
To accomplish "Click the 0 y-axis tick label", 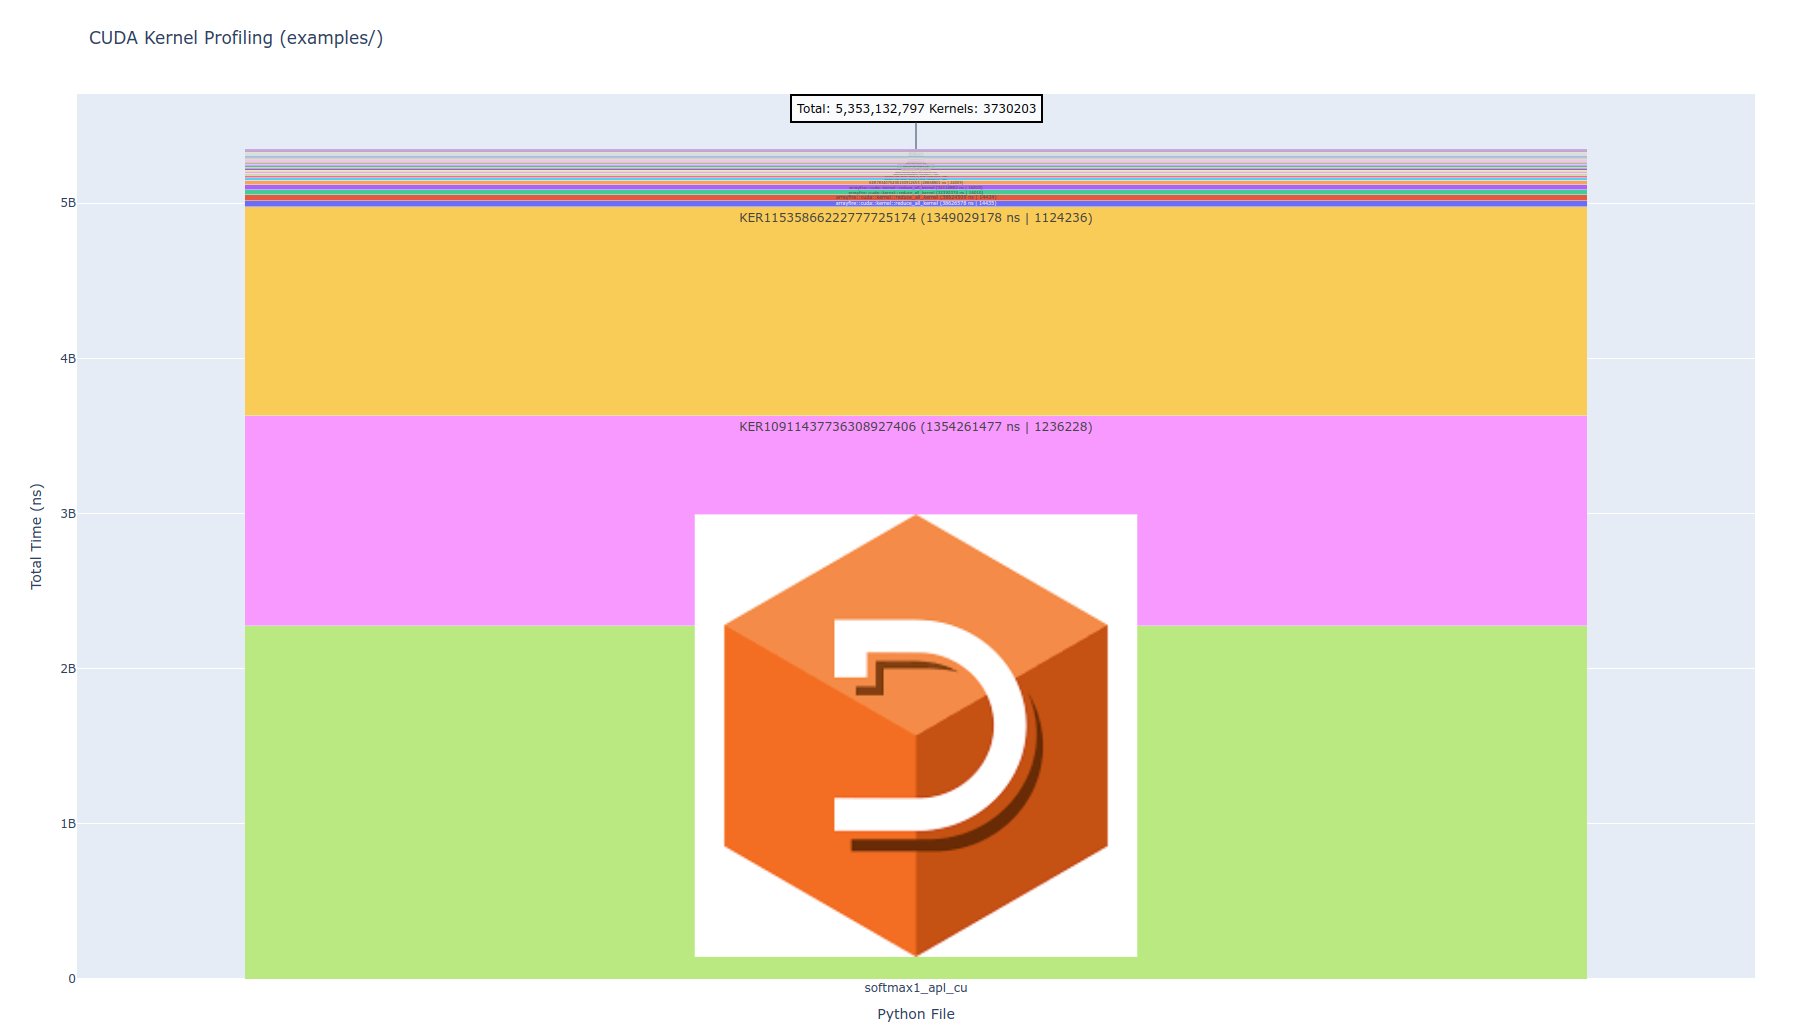I will [x=71, y=979].
